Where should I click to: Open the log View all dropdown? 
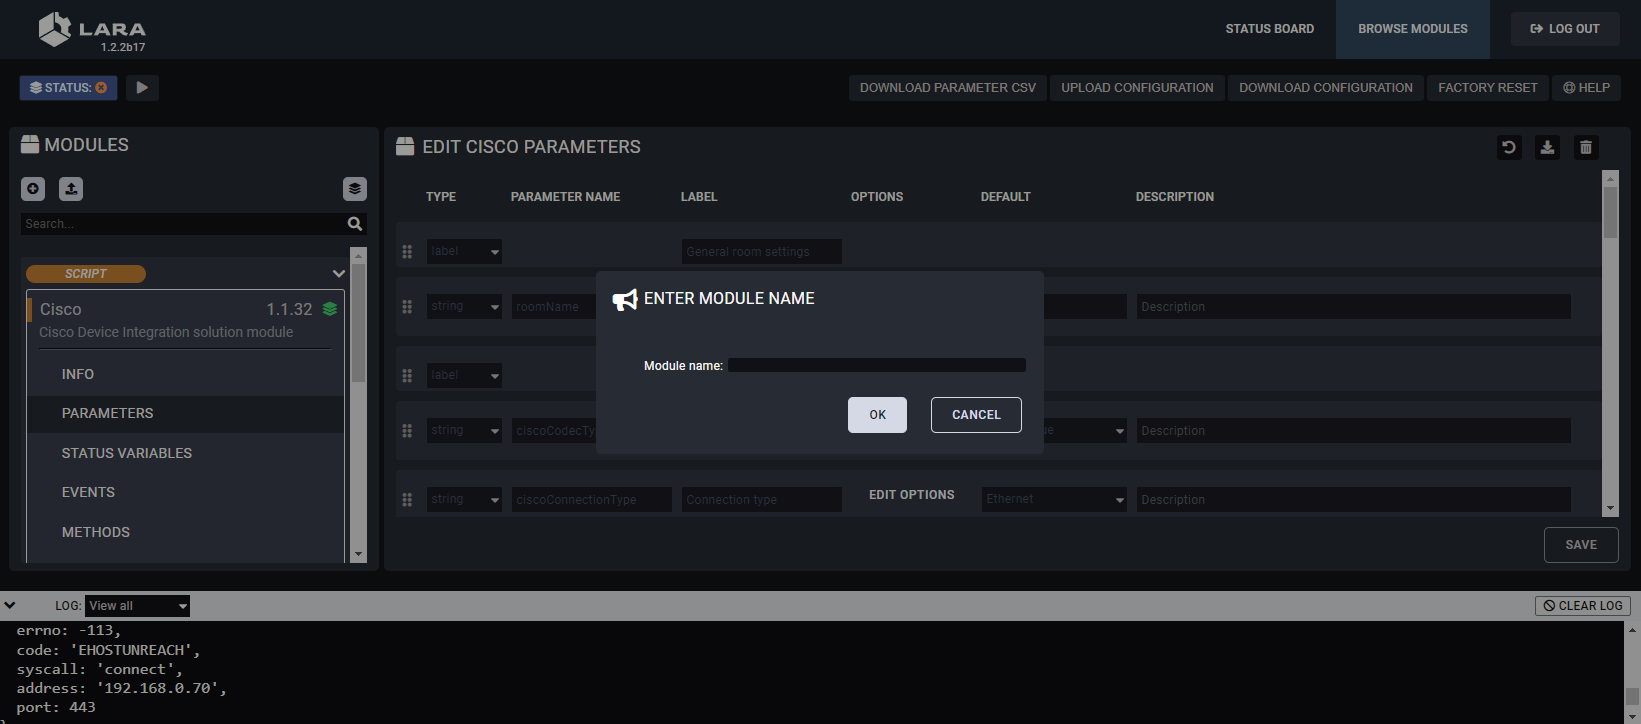tap(137, 606)
